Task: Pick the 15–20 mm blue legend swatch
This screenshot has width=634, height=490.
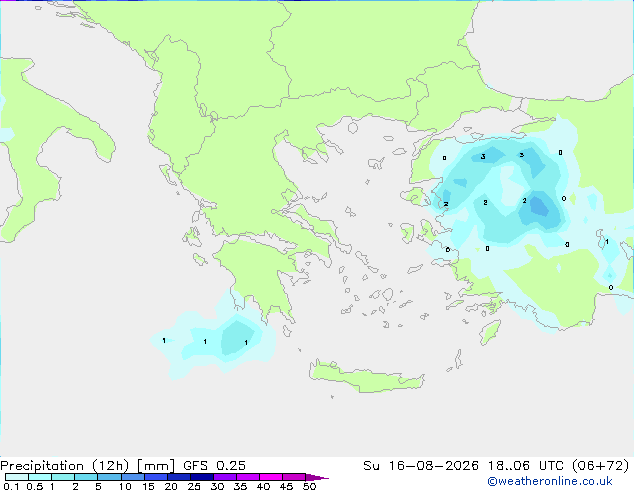Action: [155, 477]
